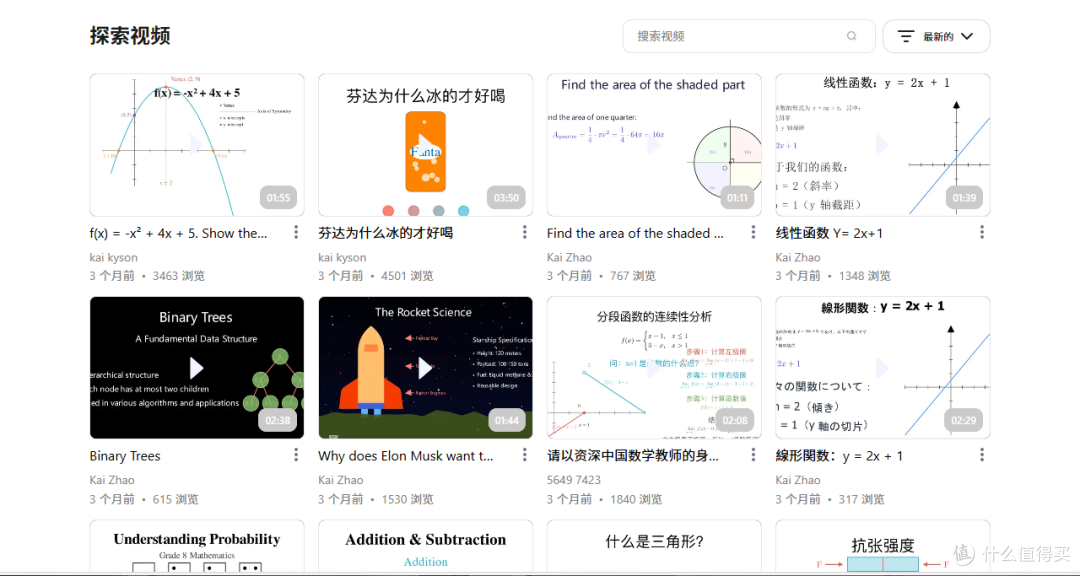Open more options for 芬达为什么冰的才好喝 video
The image size is (1080, 576).
click(525, 232)
